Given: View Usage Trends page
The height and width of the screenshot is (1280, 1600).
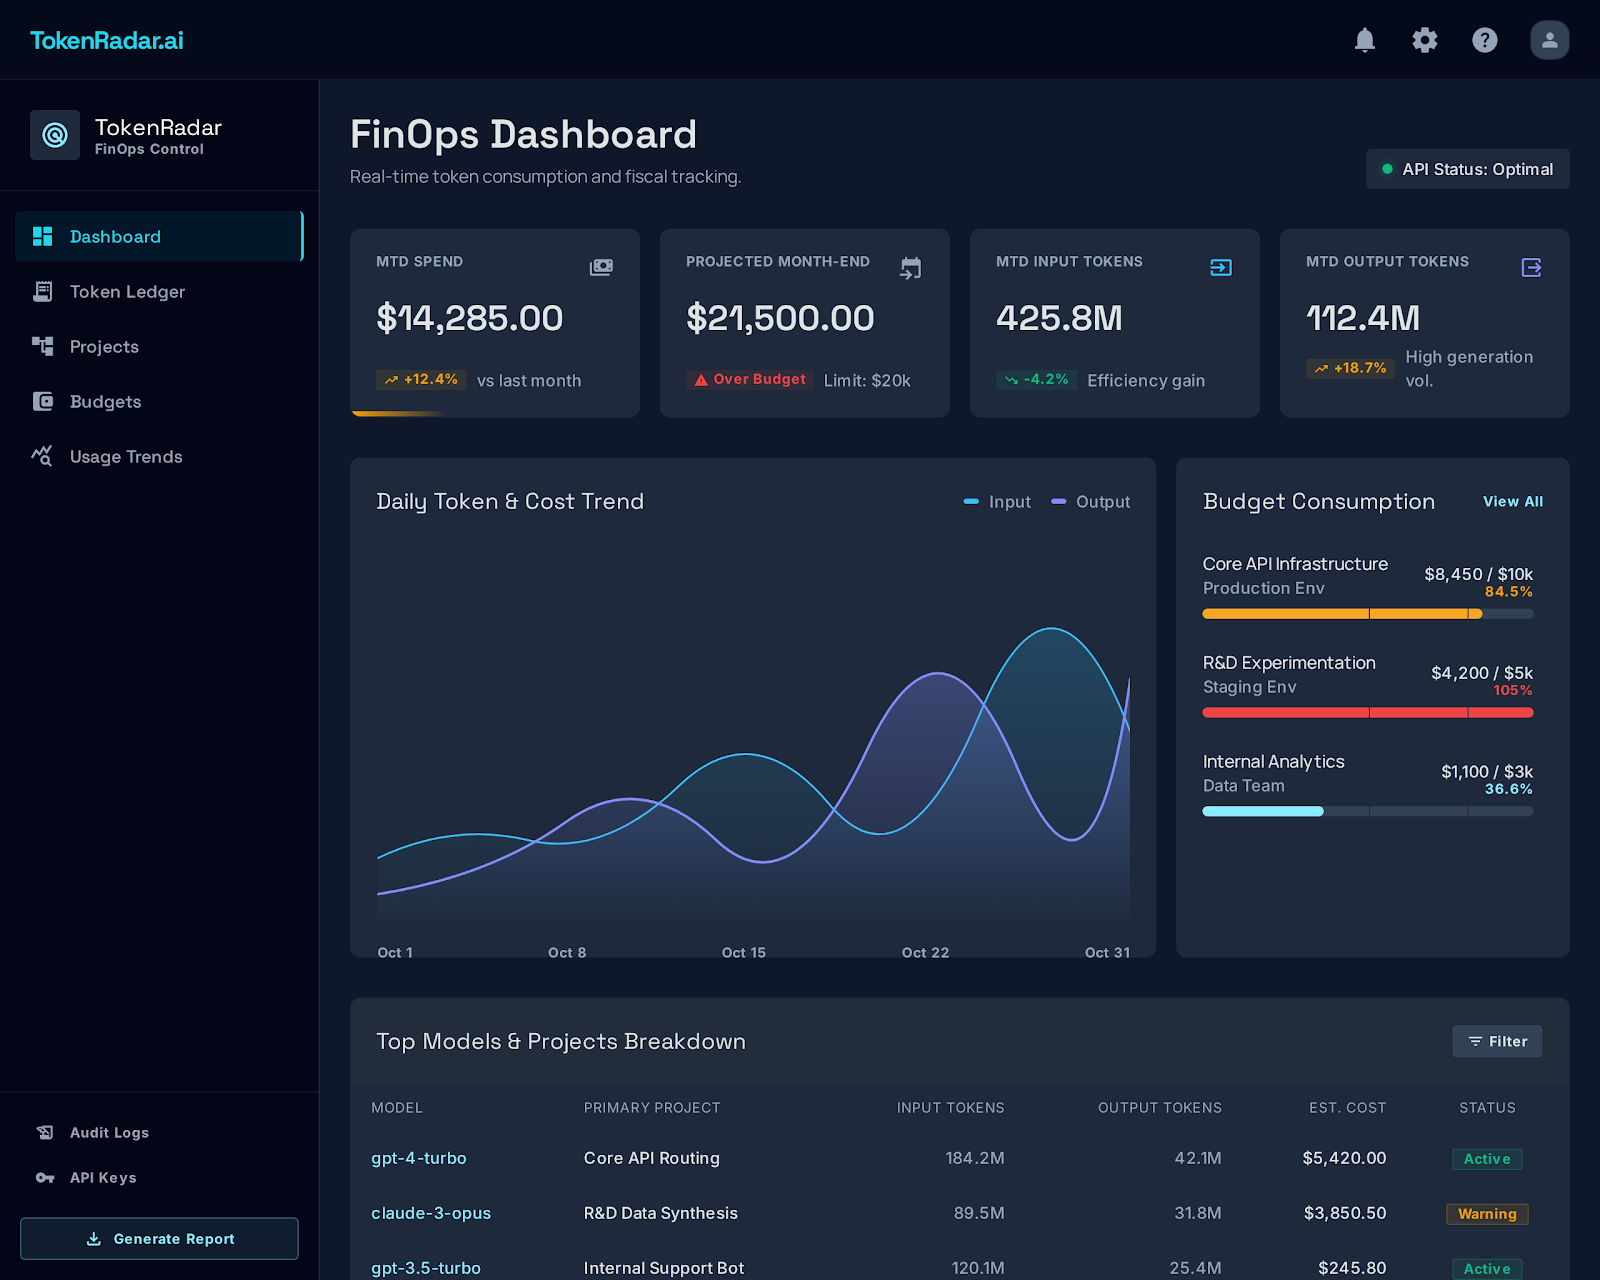Looking at the screenshot, I should [159, 456].
